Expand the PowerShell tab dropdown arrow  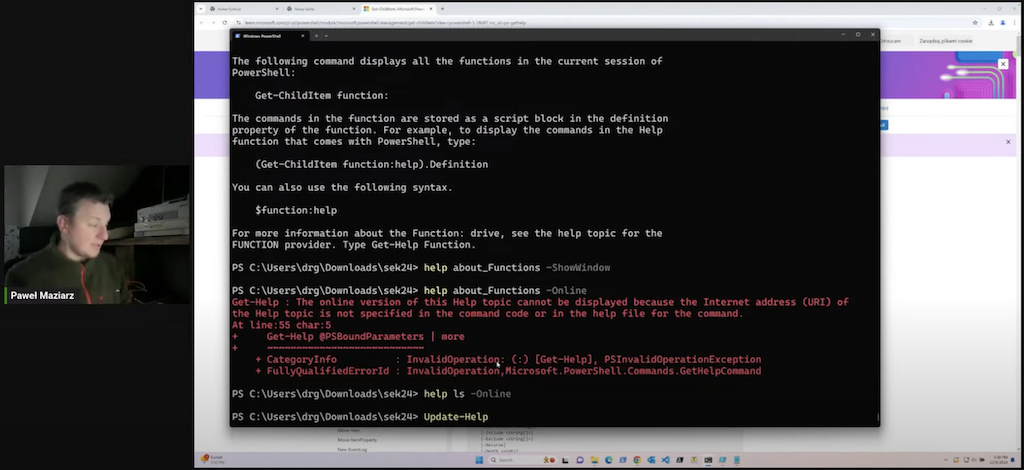point(327,35)
